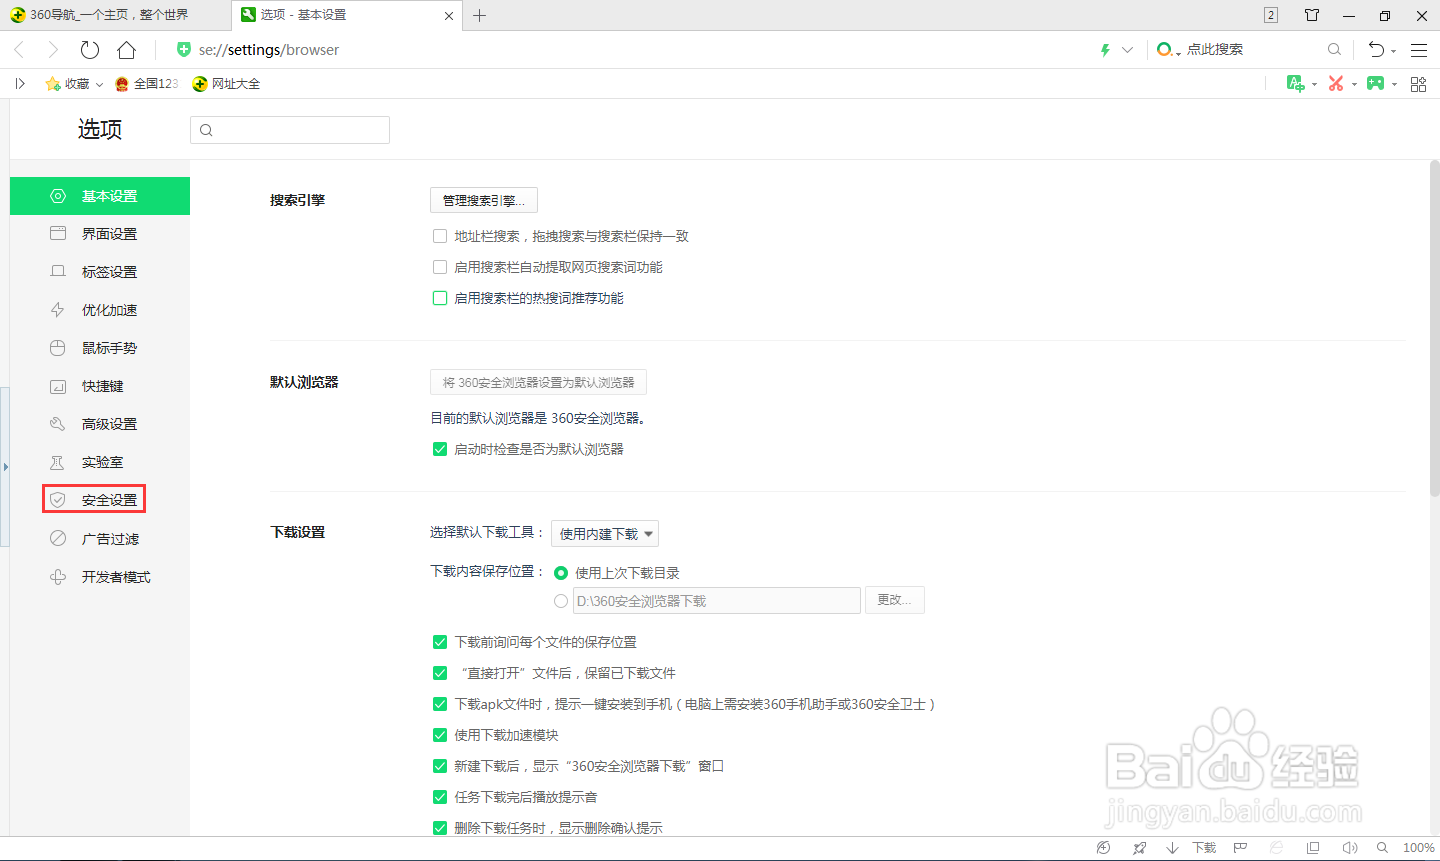Click the left edge sidebar expand handle
The width and height of the screenshot is (1440, 861).
(4, 467)
